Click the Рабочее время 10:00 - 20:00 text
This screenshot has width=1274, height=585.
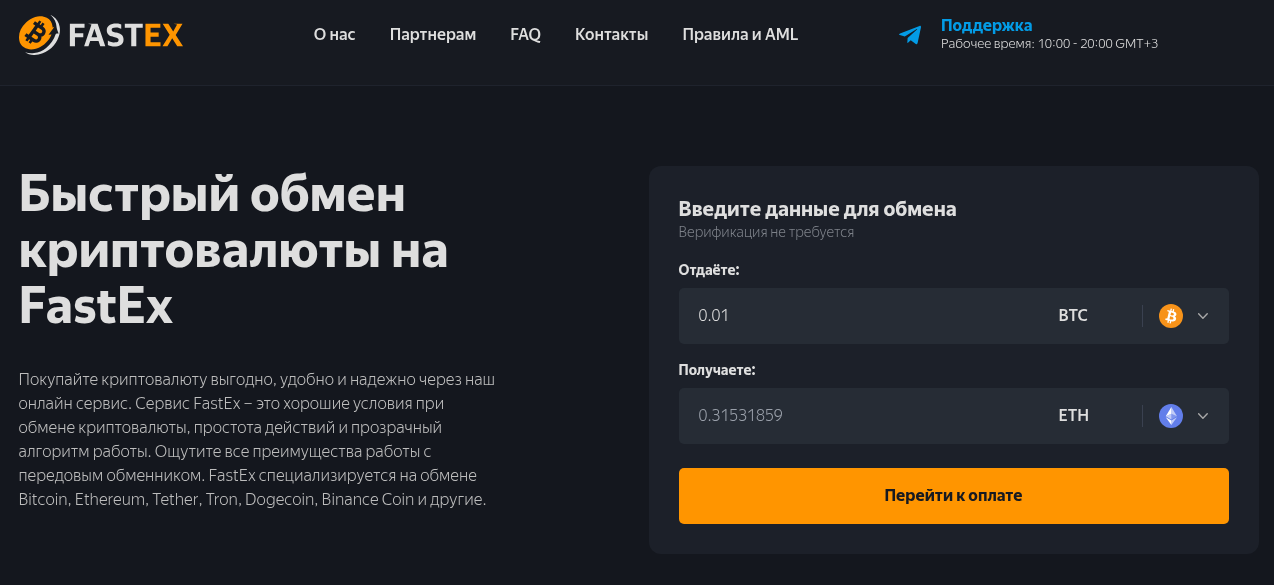1049,44
